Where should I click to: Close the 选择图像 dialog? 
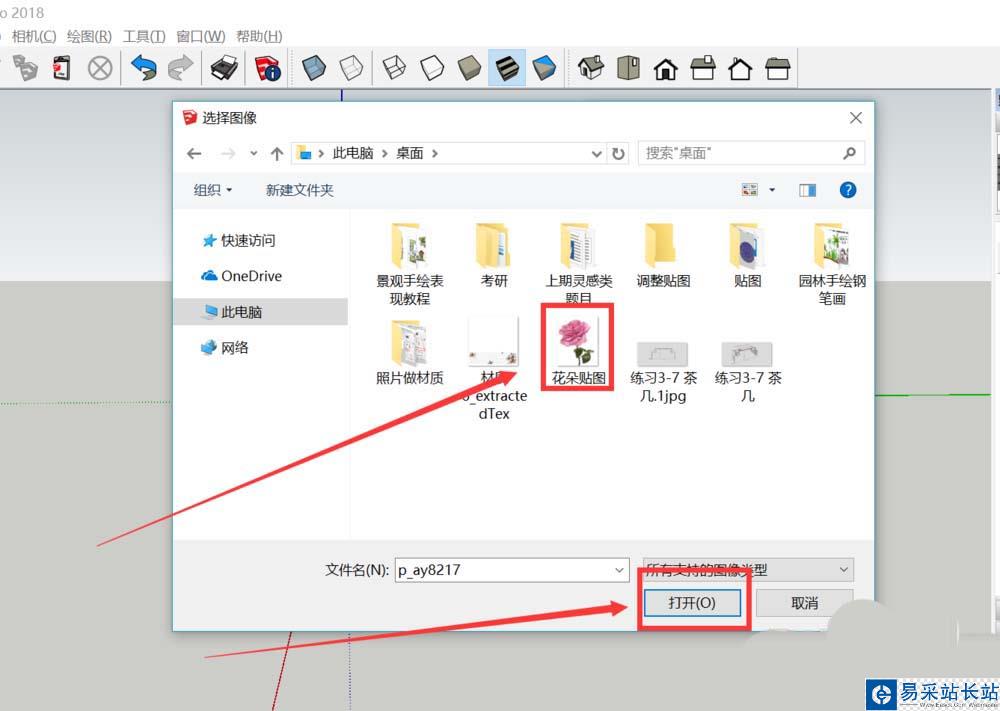856,118
